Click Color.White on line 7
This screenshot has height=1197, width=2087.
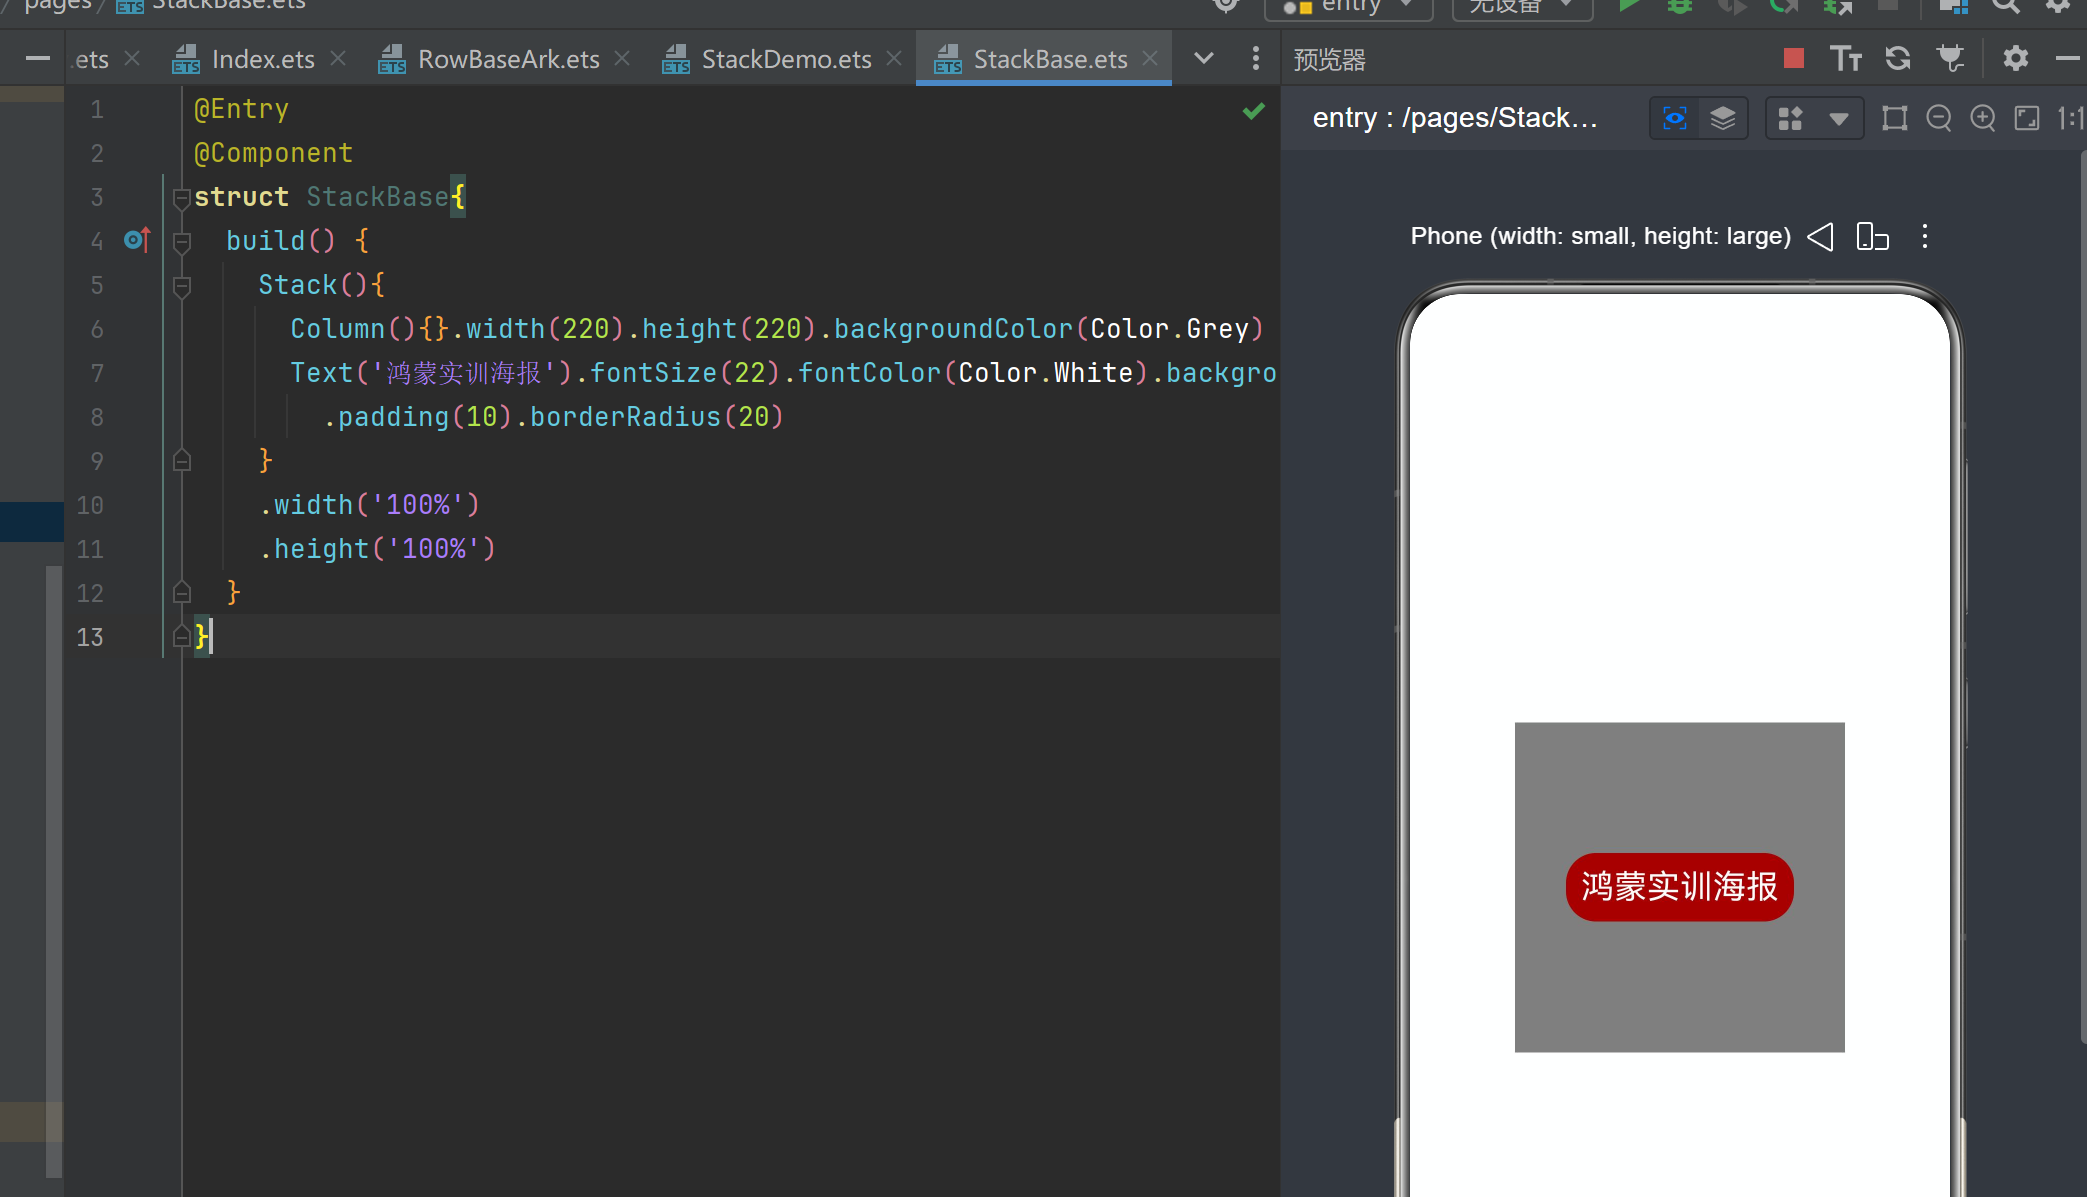[x=1045, y=373]
